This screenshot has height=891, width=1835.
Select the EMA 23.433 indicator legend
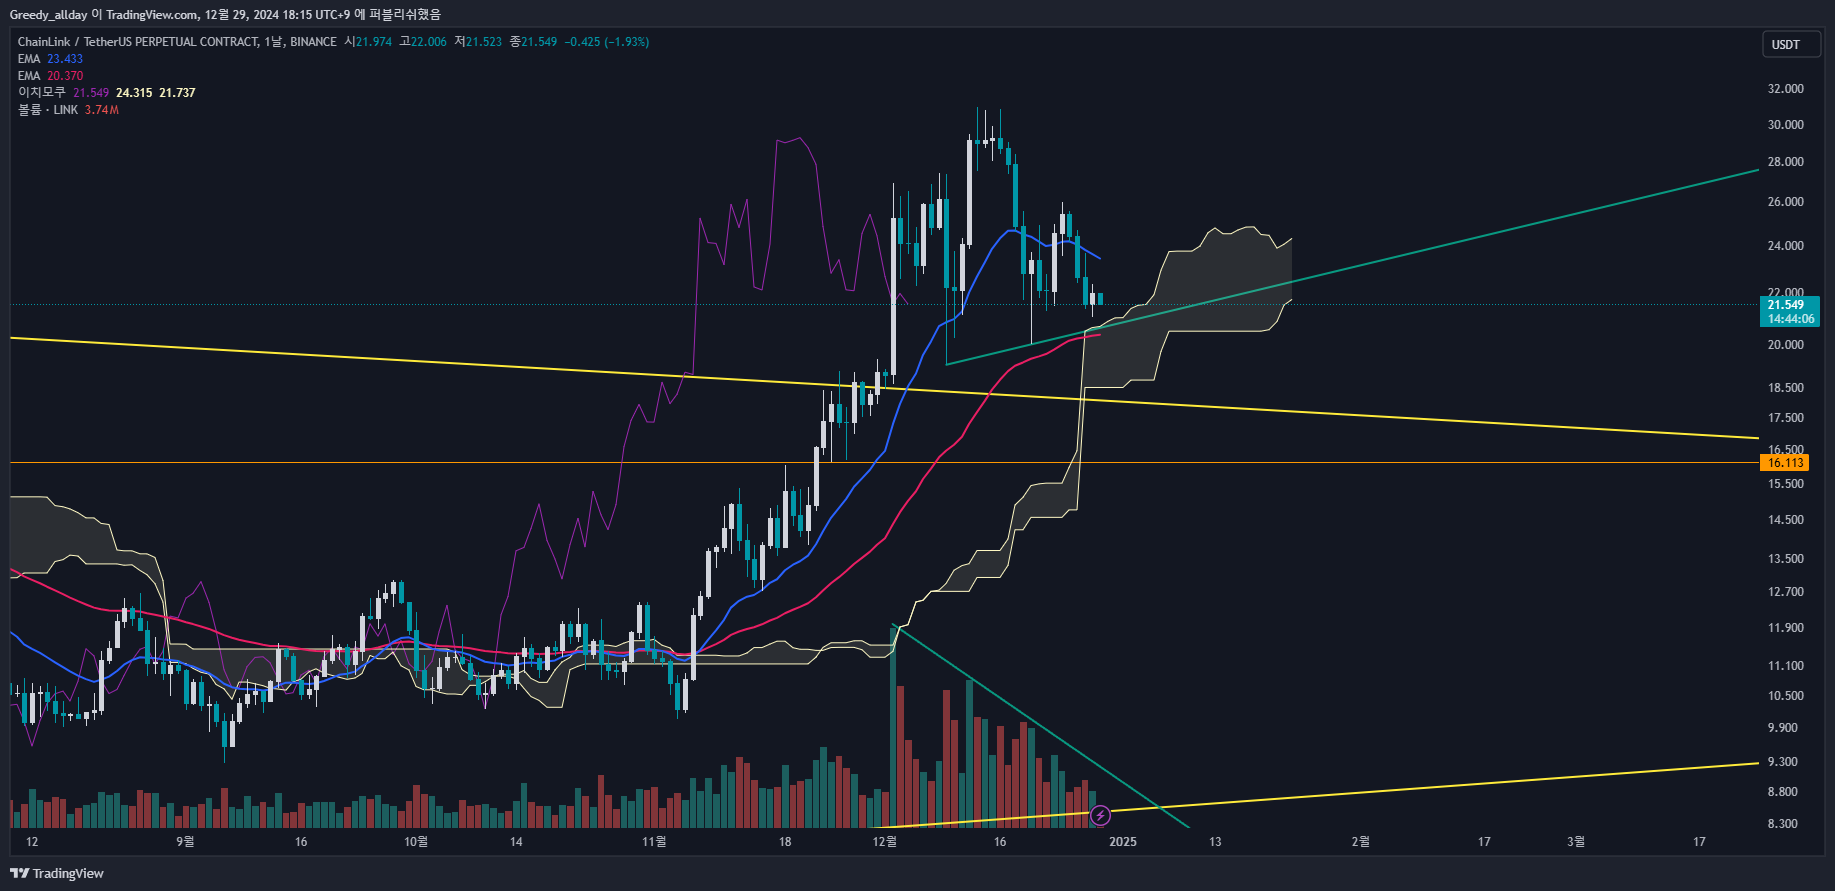coord(50,59)
